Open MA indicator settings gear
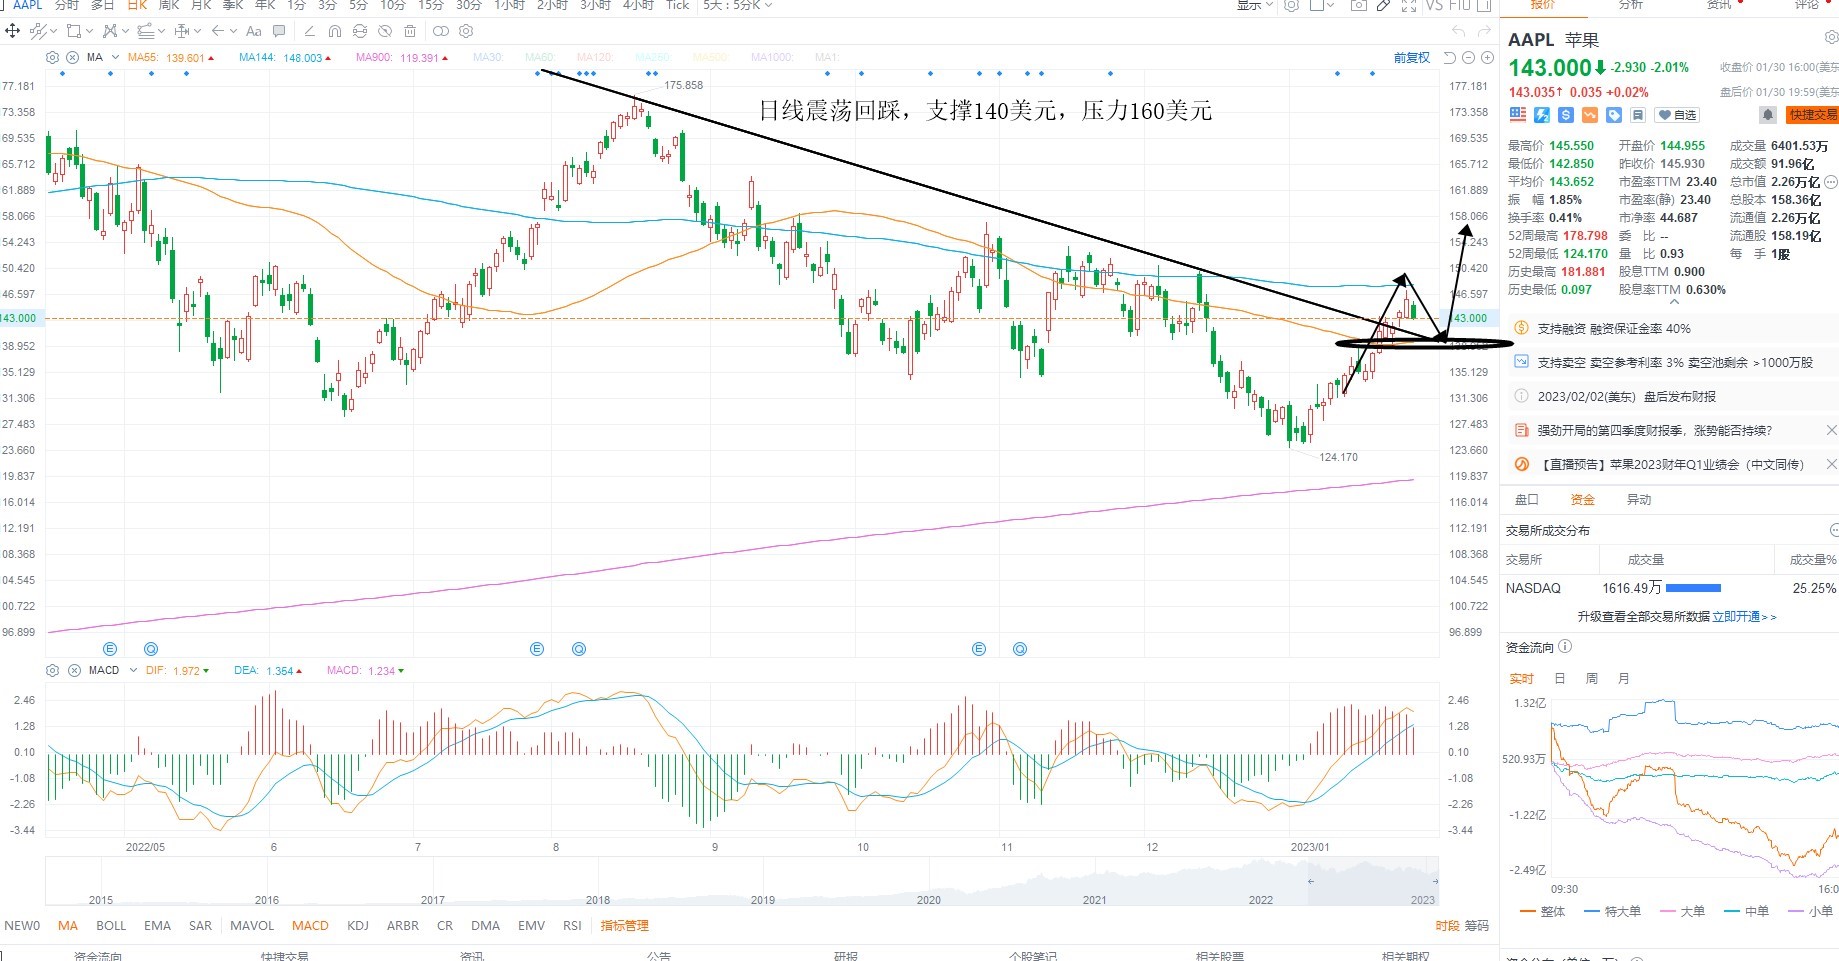Screen dimensions: 1839x961 53,57
